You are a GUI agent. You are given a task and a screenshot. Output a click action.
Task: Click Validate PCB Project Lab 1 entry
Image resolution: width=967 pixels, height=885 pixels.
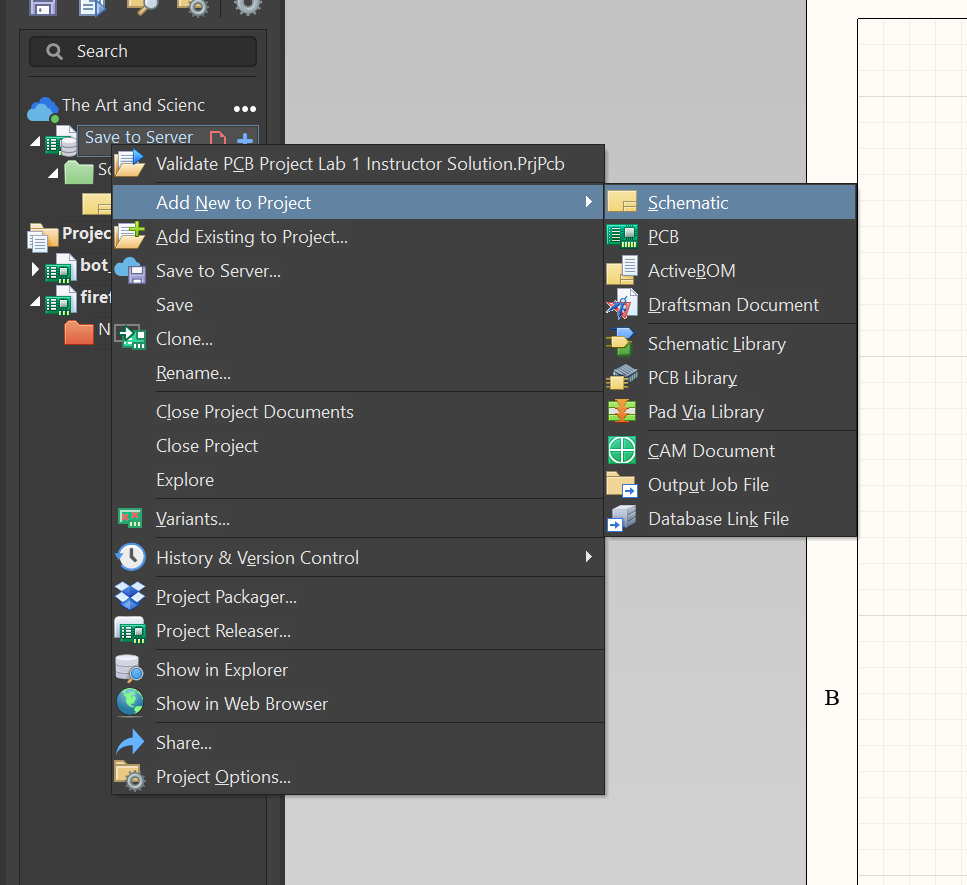click(x=358, y=164)
